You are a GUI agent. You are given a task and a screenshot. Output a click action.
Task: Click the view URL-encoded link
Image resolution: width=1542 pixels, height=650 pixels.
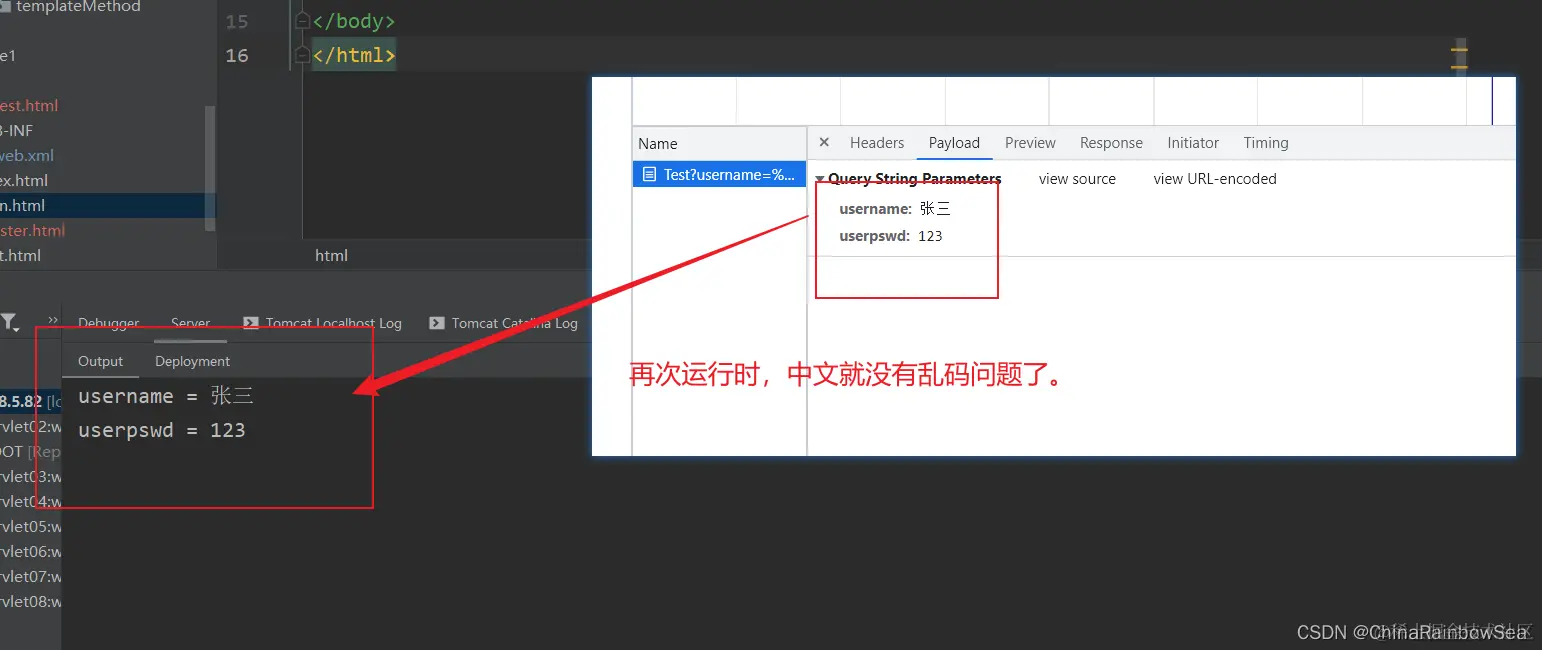pos(1215,178)
